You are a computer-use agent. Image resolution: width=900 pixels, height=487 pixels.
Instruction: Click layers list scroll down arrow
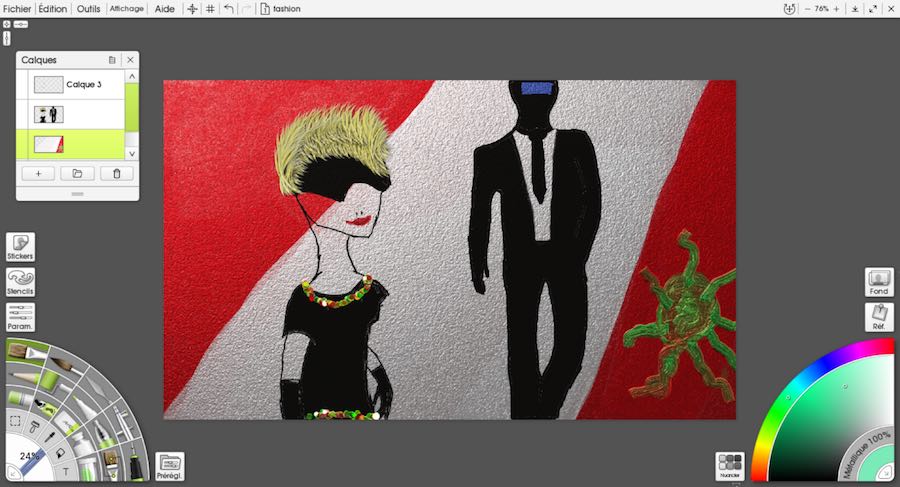click(131, 153)
